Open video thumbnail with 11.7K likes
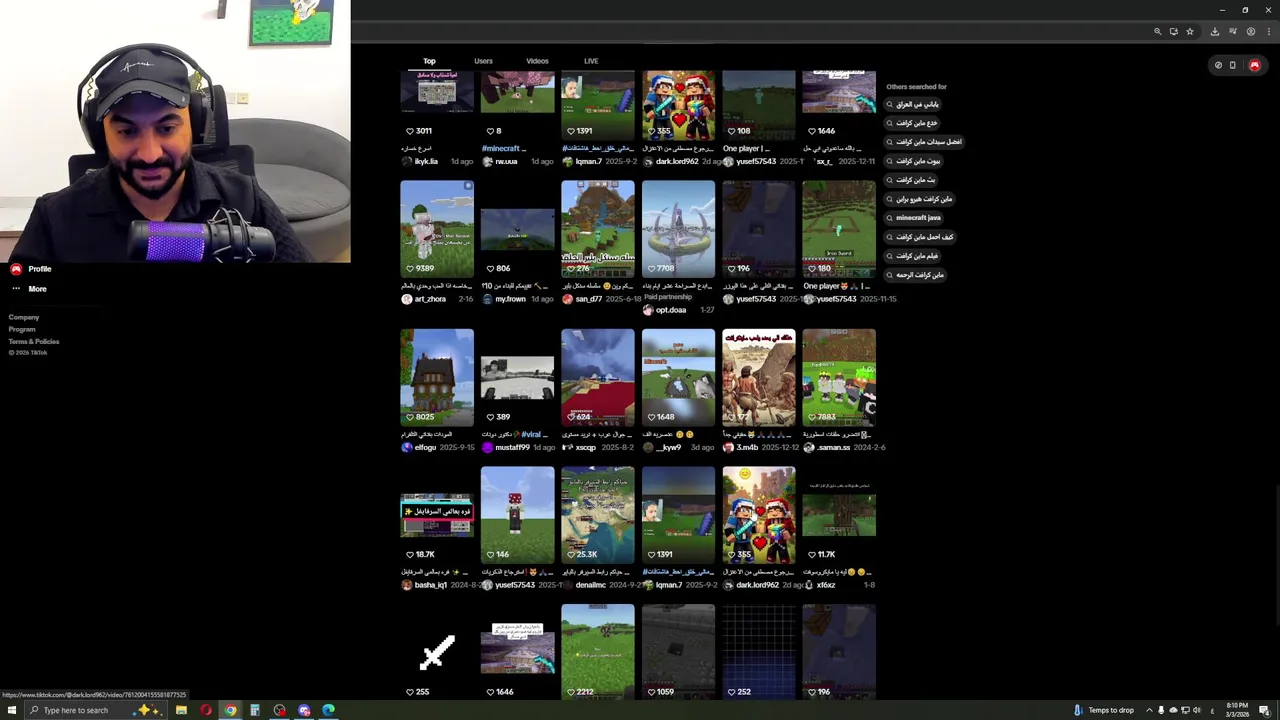Image resolution: width=1280 pixels, height=720 pixels. pos(839,515)
